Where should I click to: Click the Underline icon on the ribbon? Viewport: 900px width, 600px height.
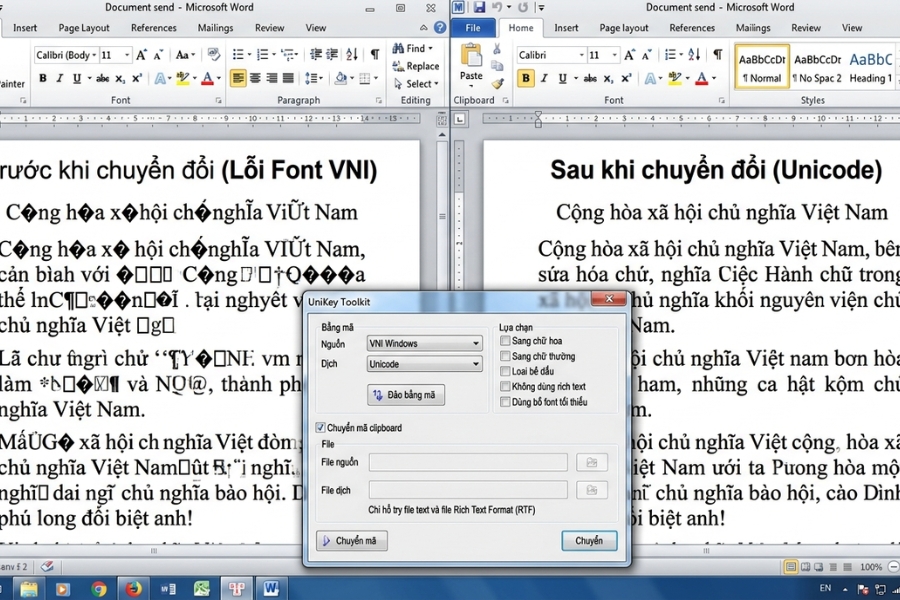[x=561, y=77]
